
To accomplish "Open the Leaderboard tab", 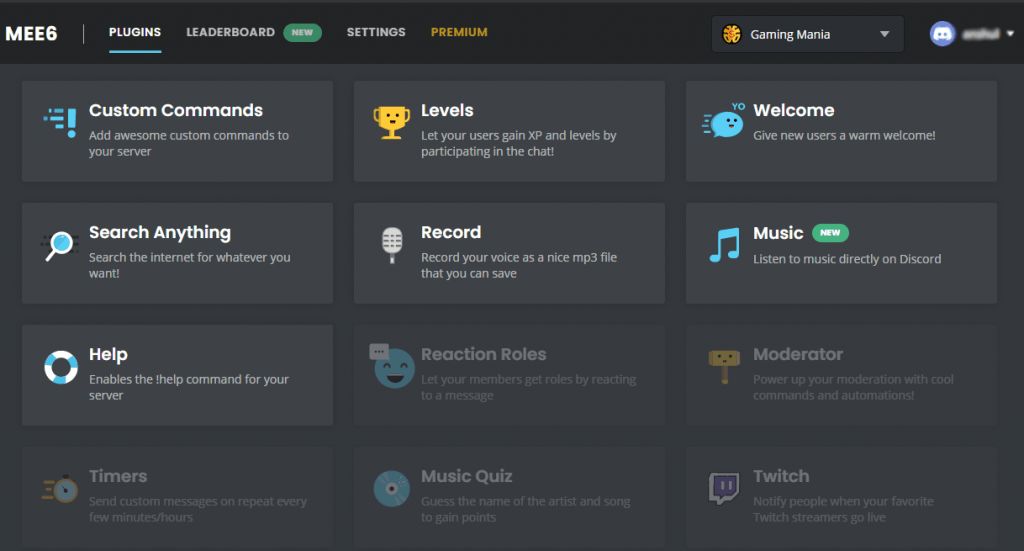I will [x=231, y=32].
